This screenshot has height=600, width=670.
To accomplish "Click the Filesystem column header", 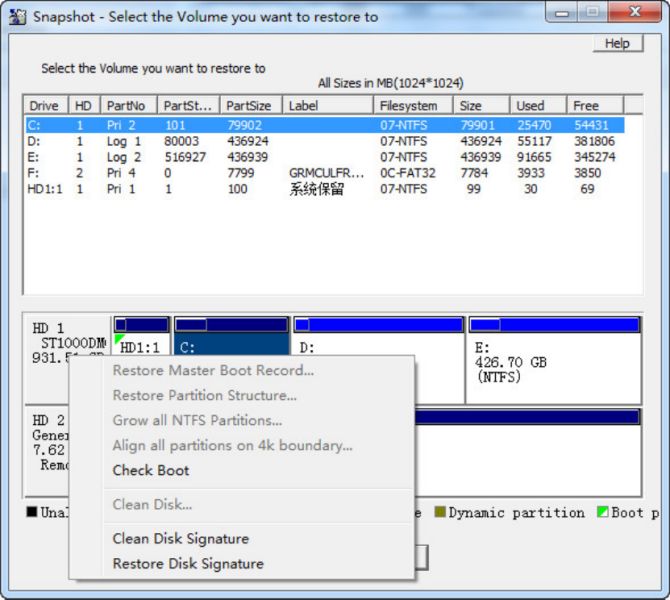I will [x=413, y=105].
